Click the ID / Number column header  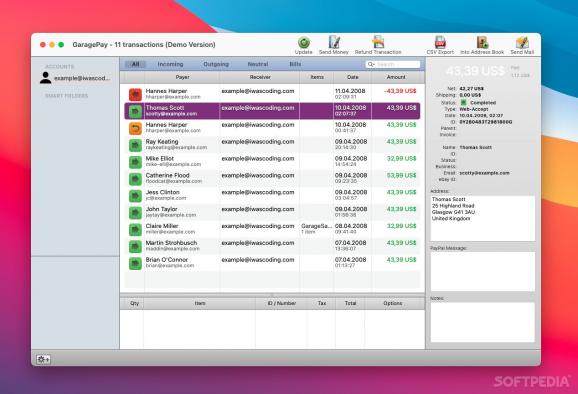tap(282, 303)
